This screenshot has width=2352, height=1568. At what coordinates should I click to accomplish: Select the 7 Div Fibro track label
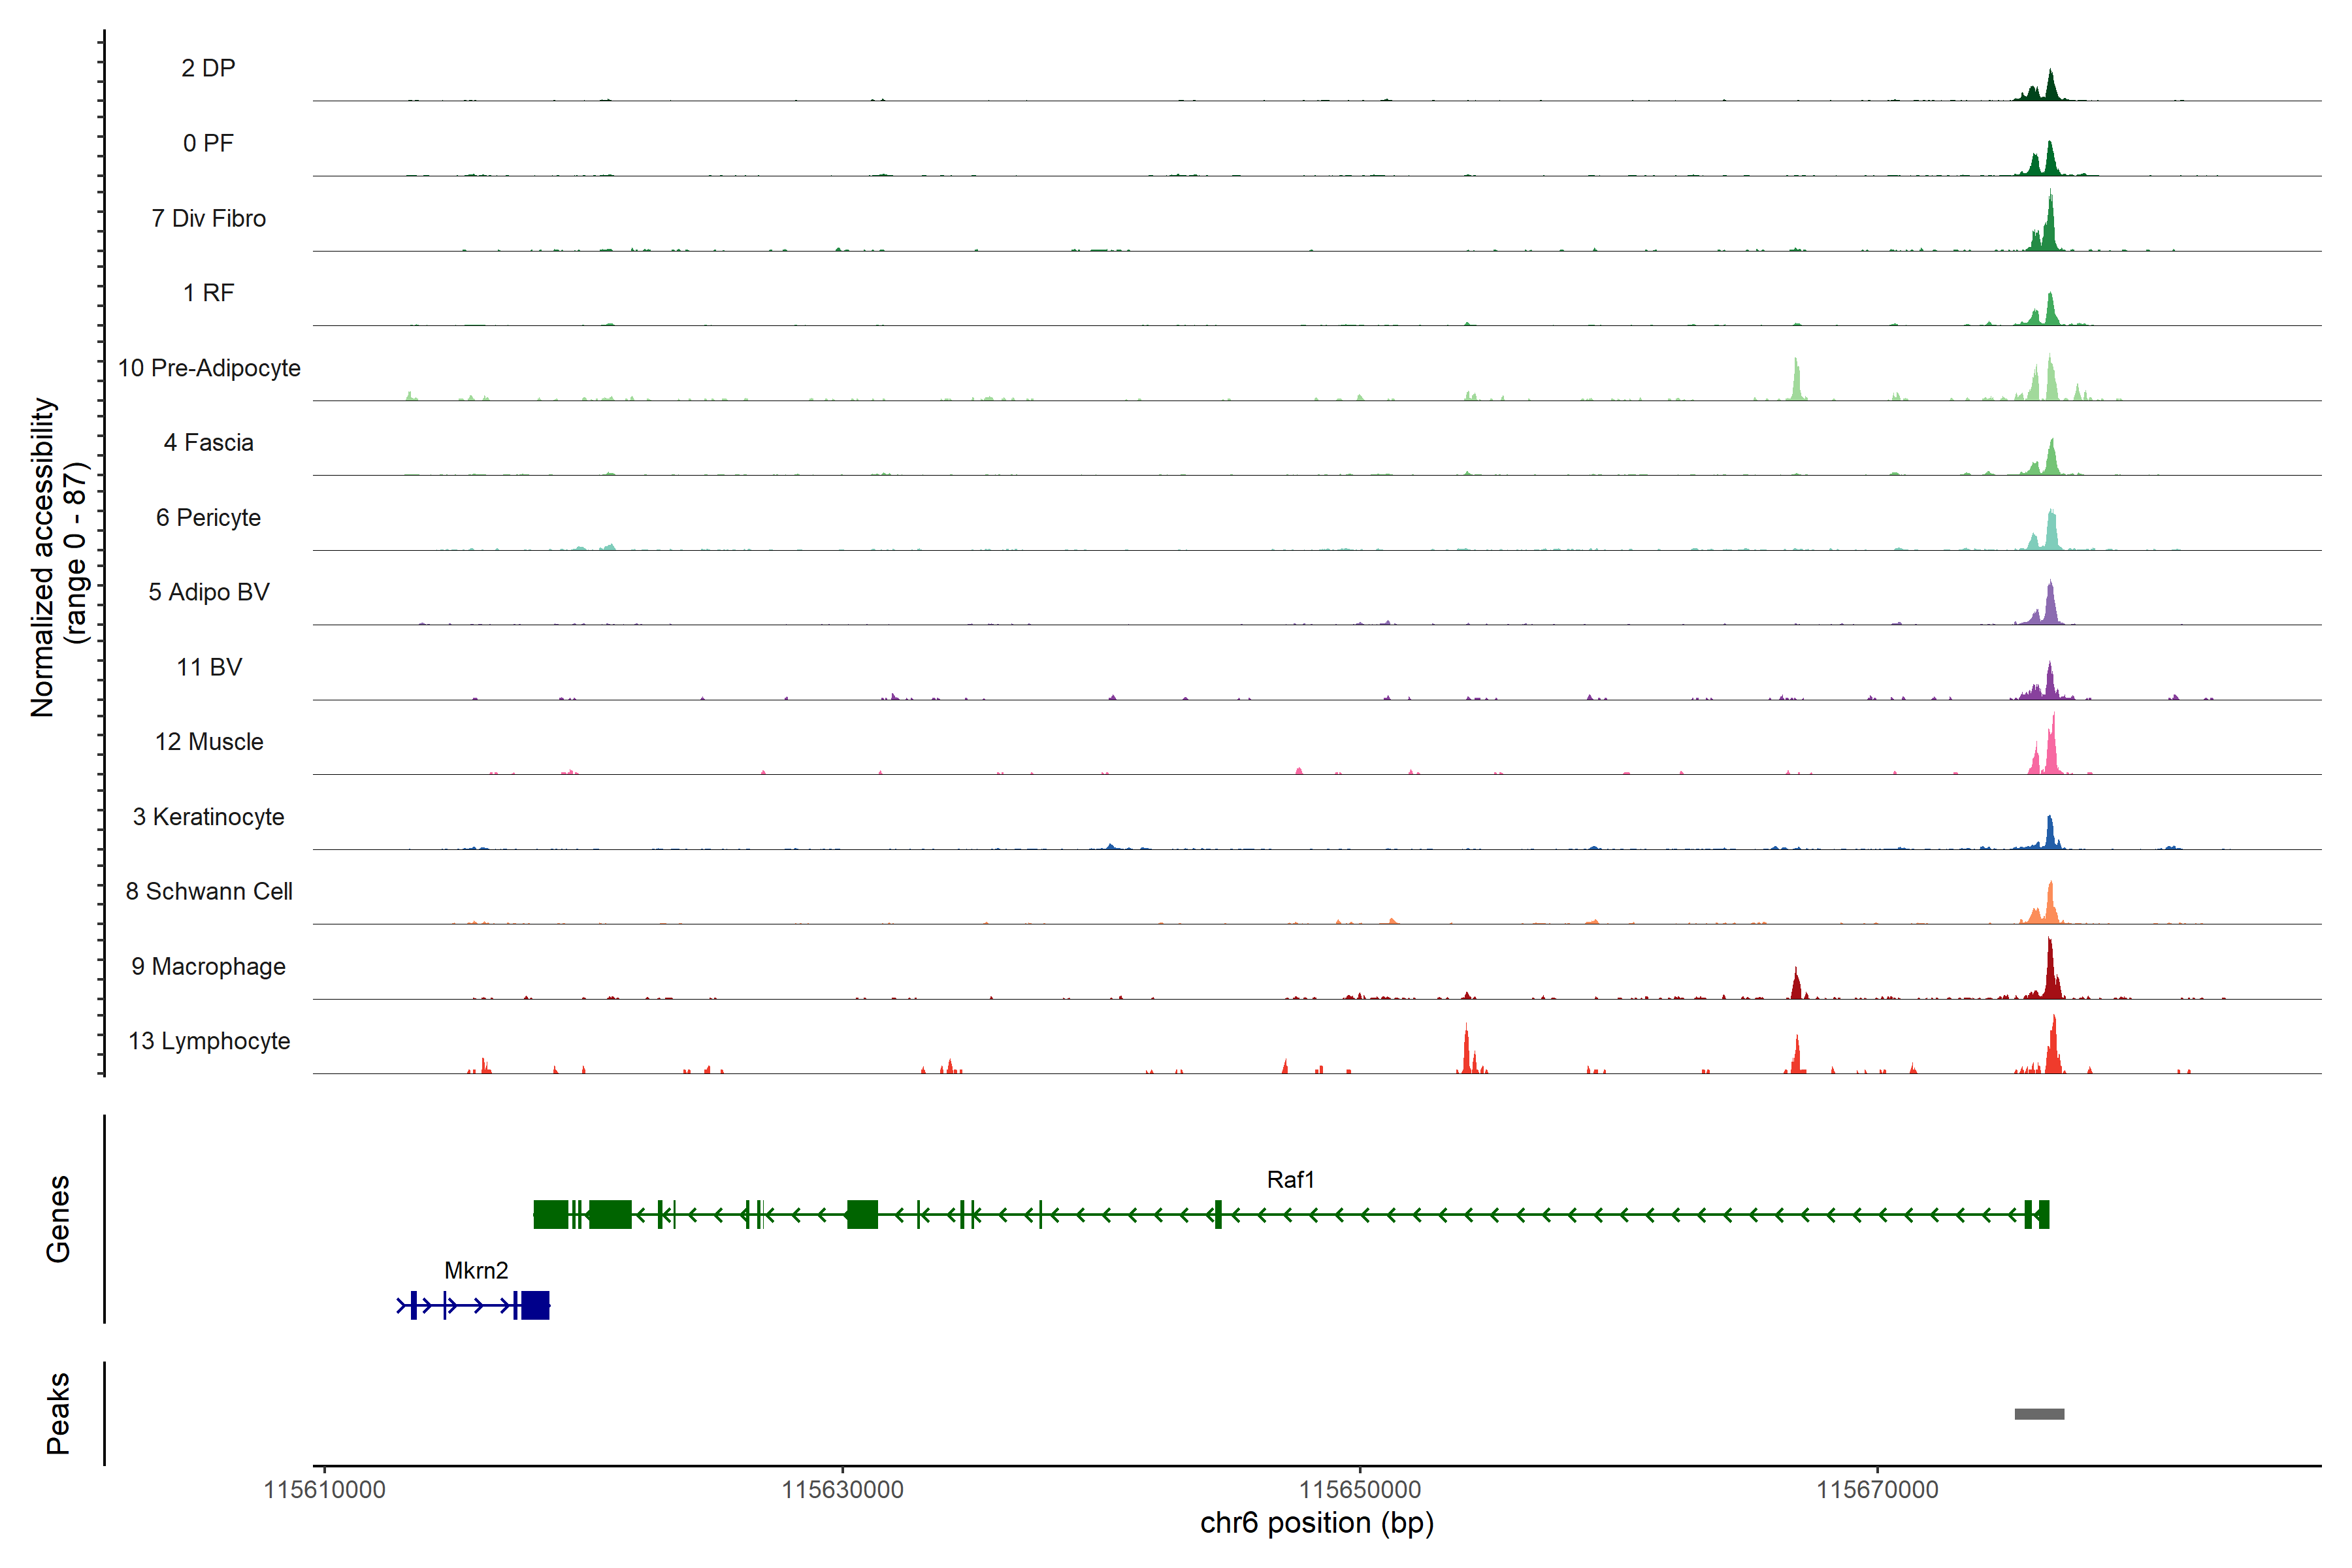[x=208, y=218]
